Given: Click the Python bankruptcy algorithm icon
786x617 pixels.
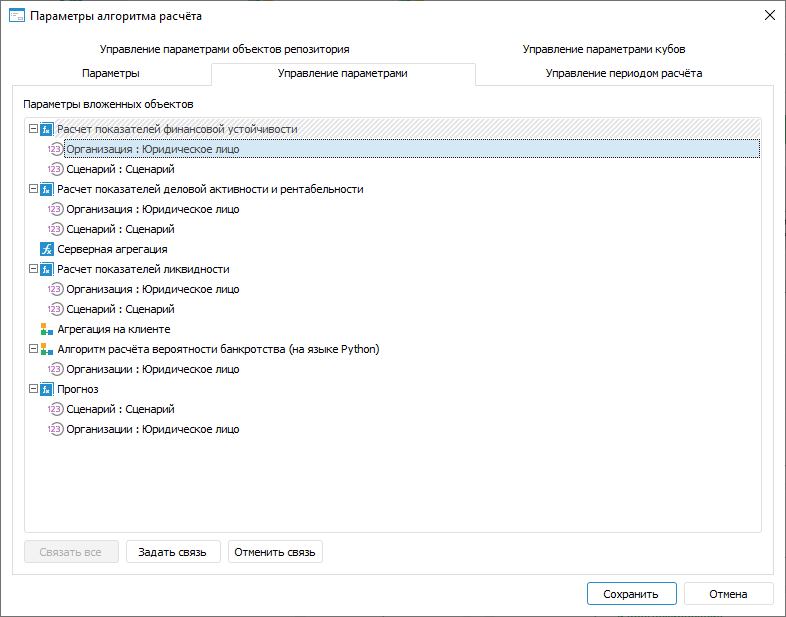Looking at the screenshot, I should click(46, 349).
